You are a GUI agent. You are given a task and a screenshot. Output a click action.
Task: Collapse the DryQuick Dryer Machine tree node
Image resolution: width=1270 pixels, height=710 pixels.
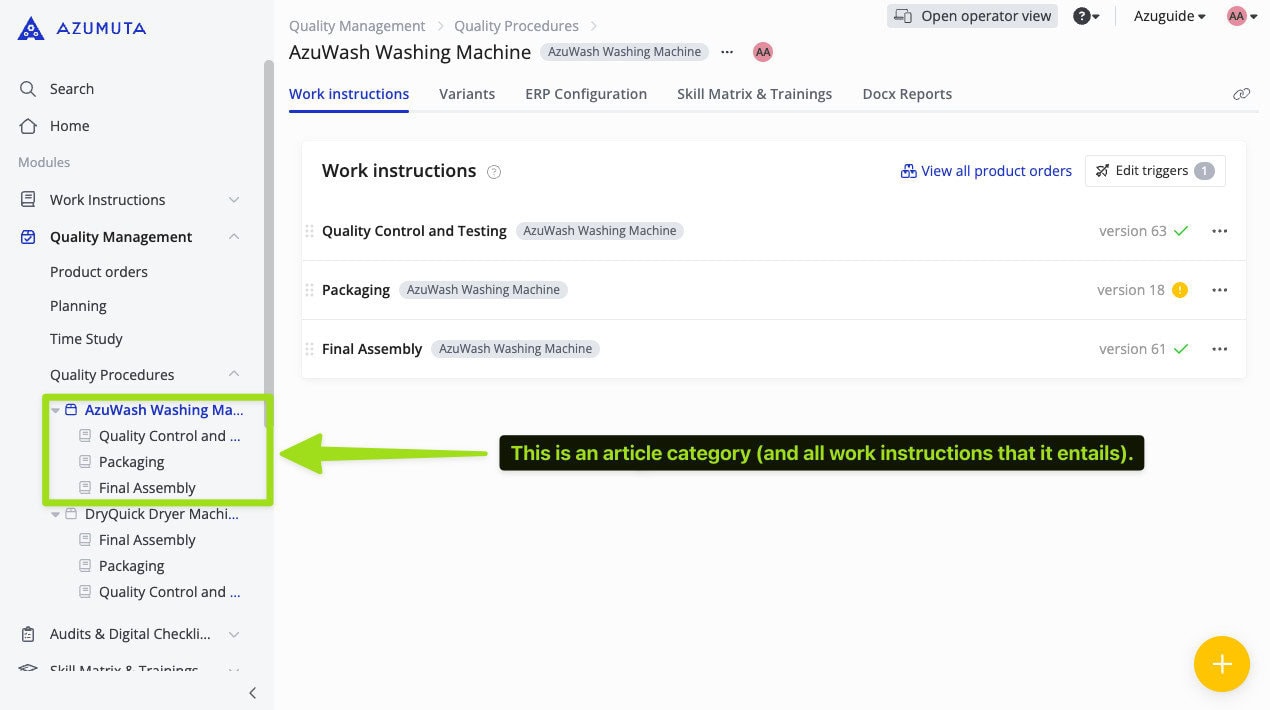(56, 515)
